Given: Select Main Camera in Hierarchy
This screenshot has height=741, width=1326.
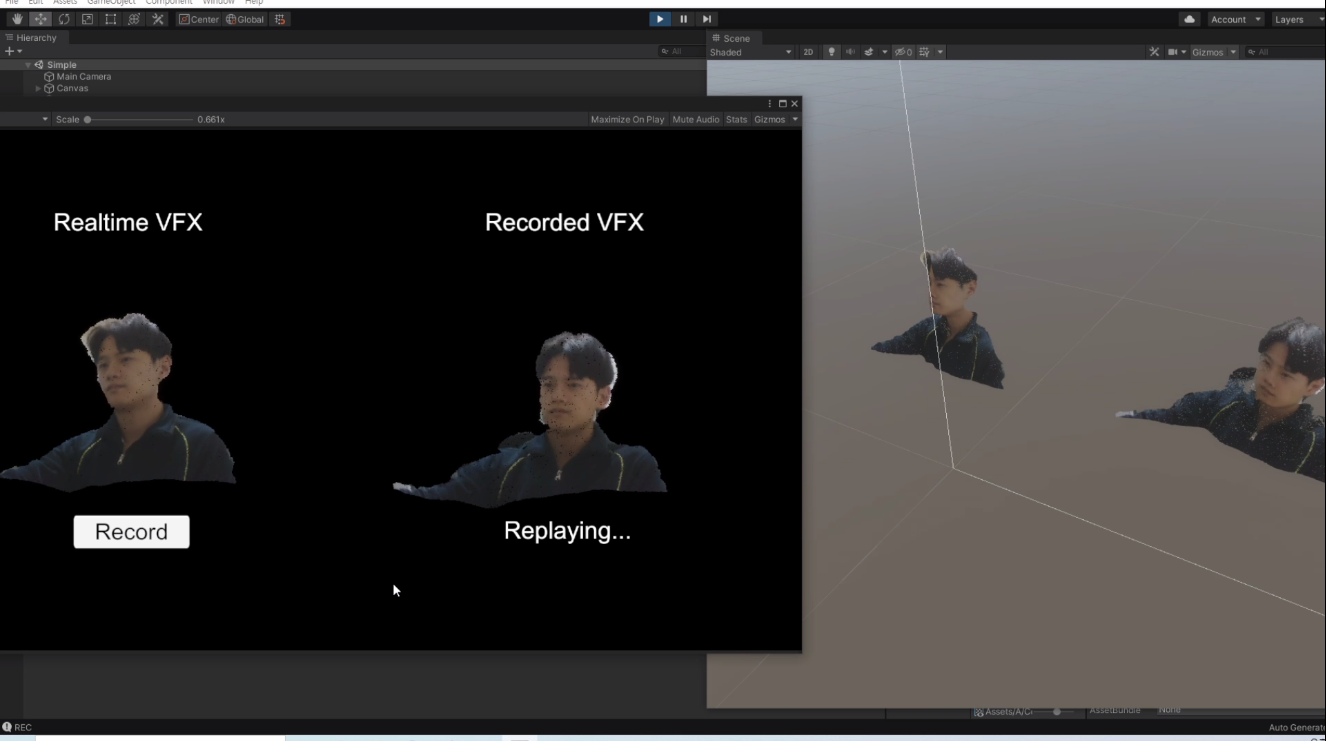Looking at the screenshot, I should [x=84, y=76].
